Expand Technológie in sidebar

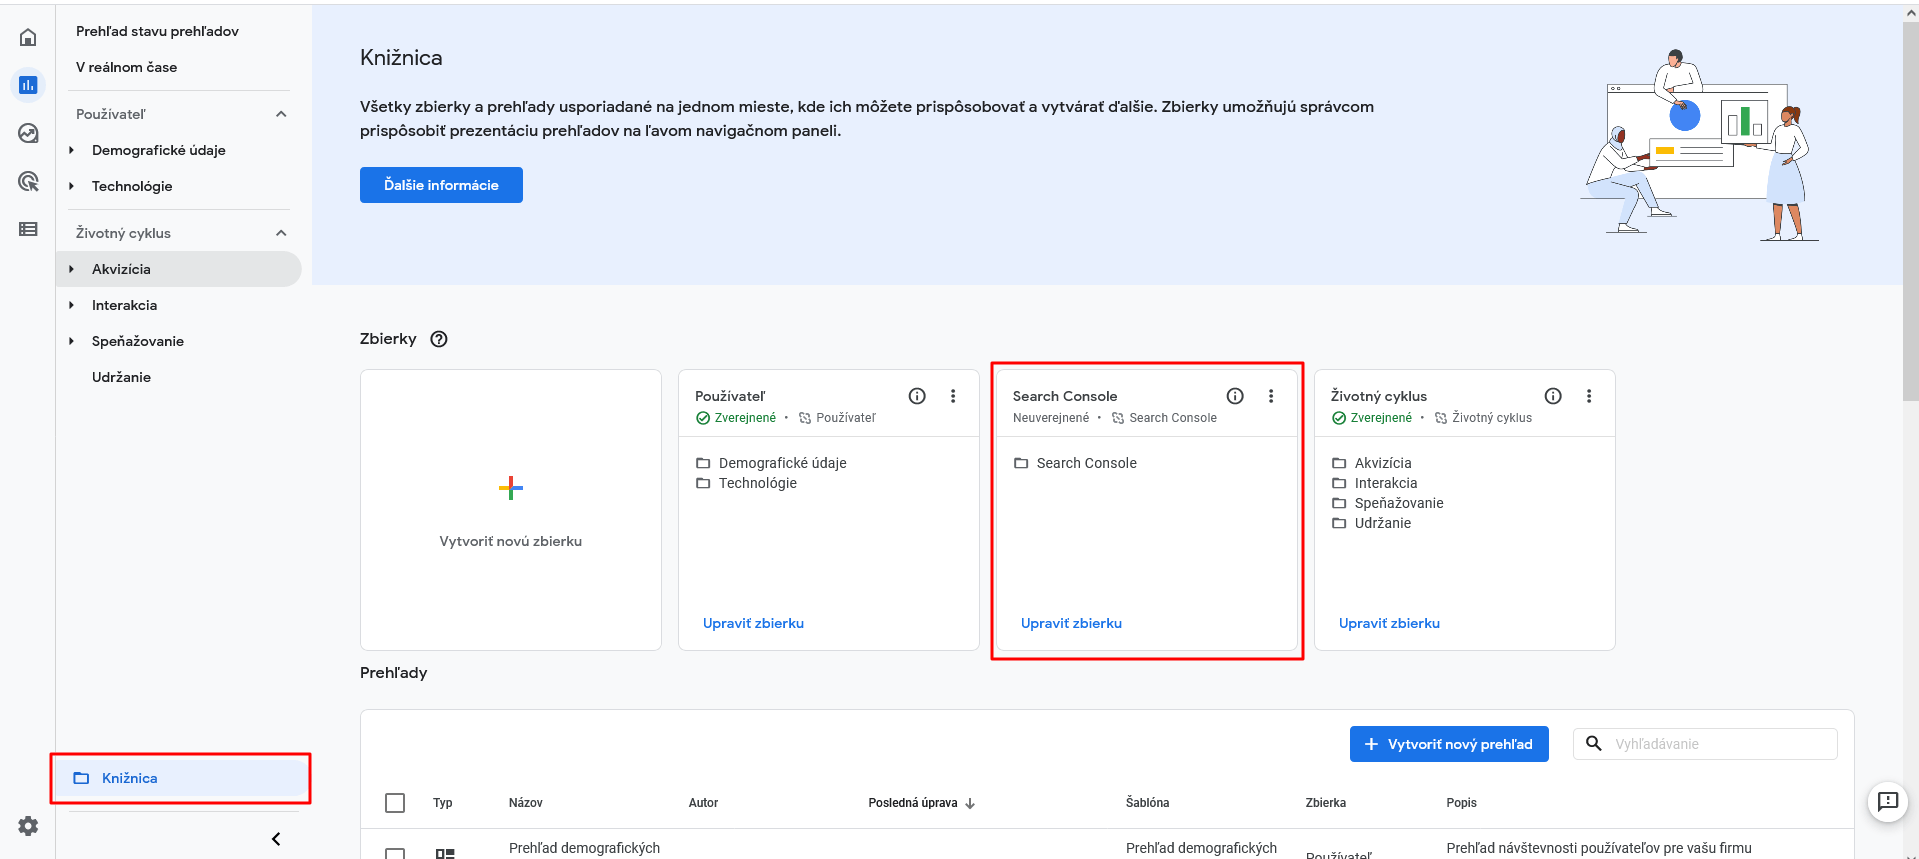[x=71, y=186]
